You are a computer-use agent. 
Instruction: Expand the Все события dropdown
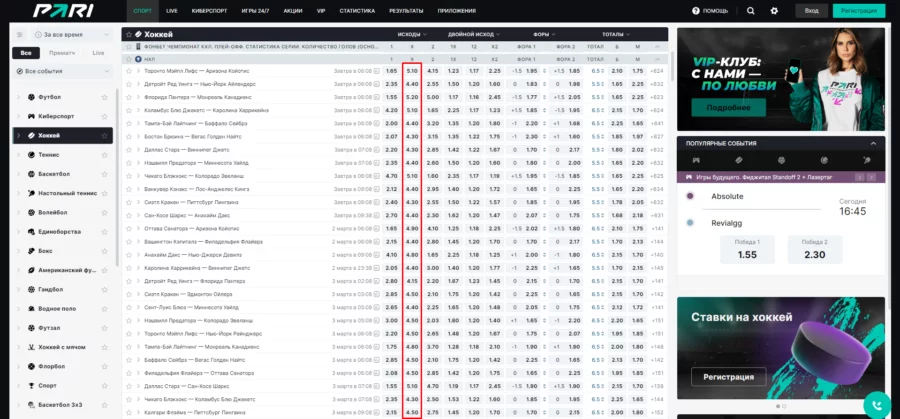pyautogui.click(x=66, y=72)
